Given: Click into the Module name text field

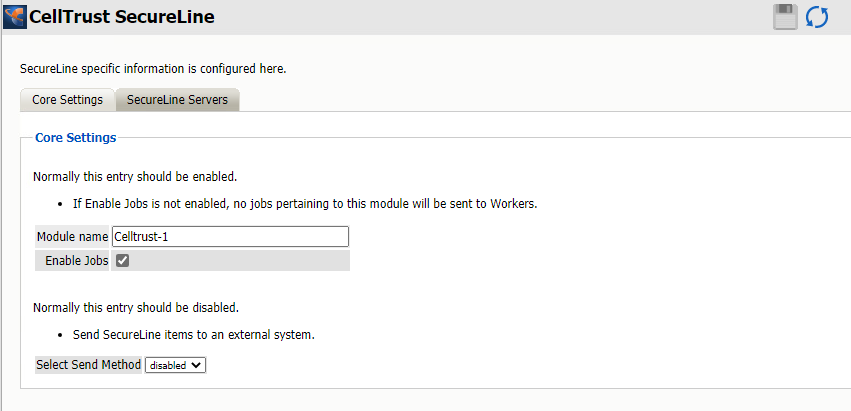Looking at the screenshot, I should point(230,236).
